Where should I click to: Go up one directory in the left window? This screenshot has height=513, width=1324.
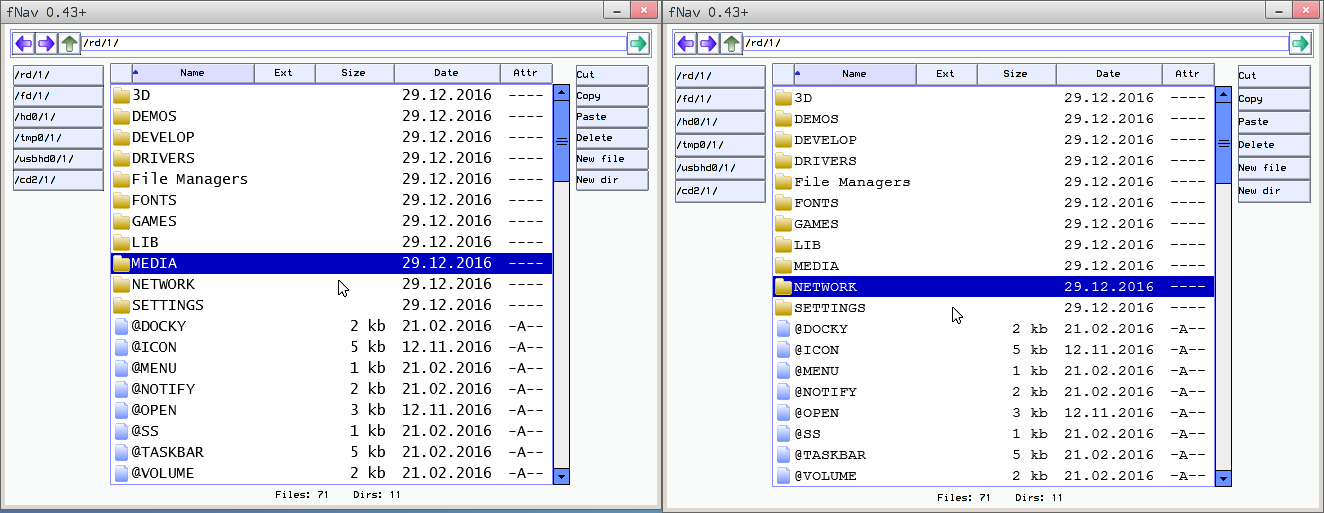pos(69,43)
